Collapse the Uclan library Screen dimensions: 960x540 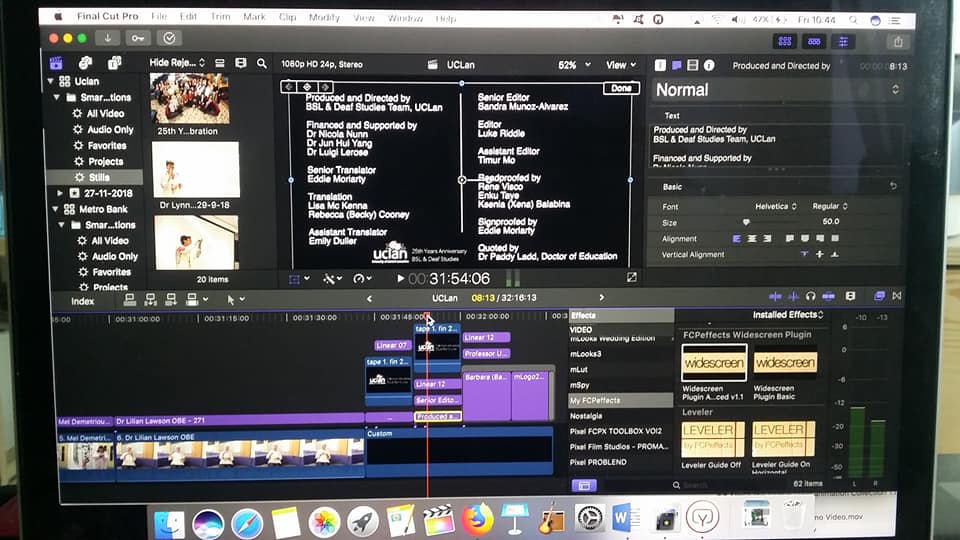(51, 81)
